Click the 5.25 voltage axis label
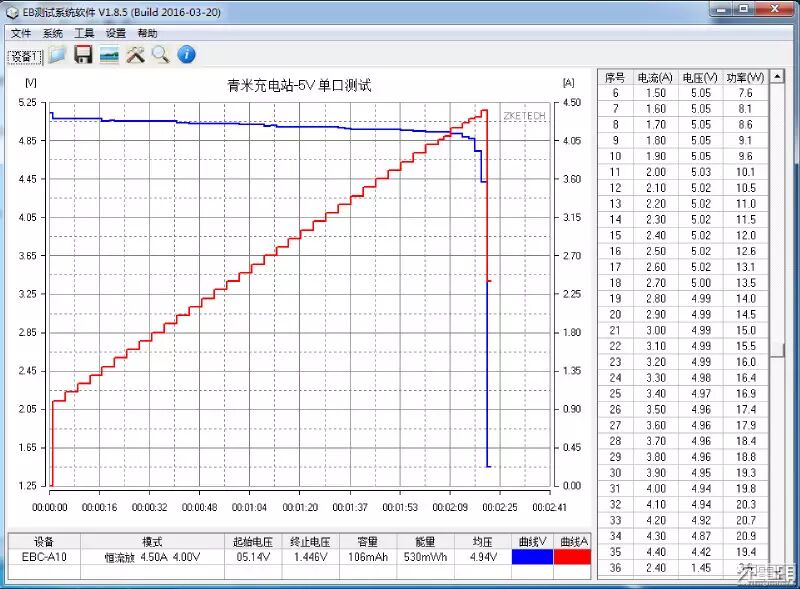The image size is (800, 589). 27,103
